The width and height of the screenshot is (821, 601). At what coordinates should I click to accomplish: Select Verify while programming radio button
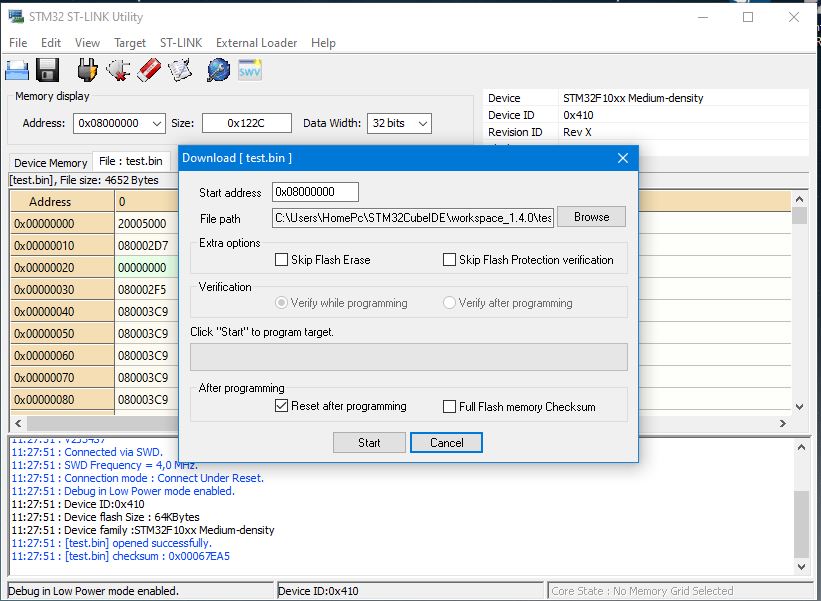pos(281,303)
